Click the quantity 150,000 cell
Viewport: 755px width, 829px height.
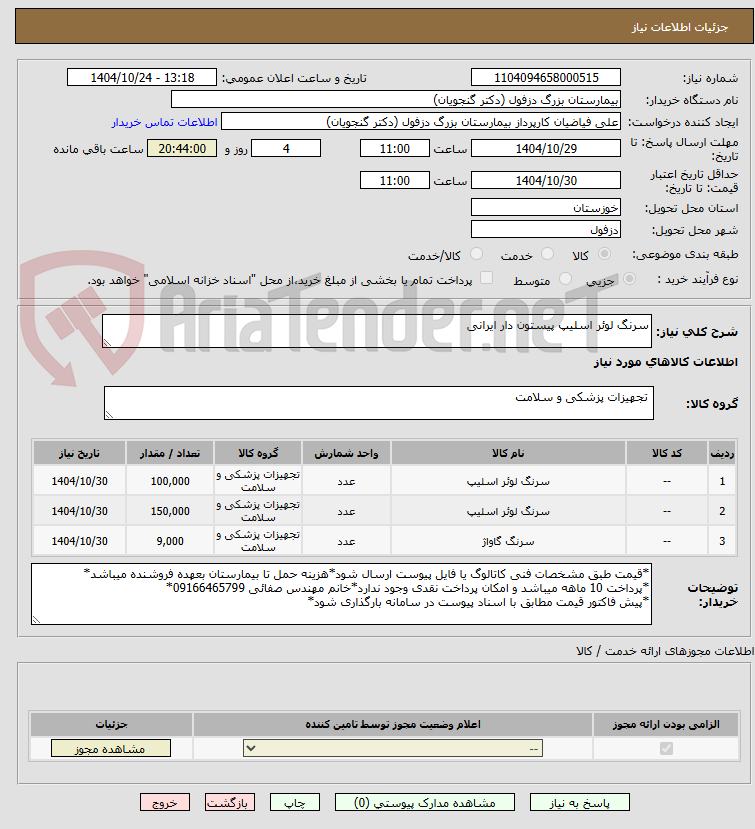tap(170, 511)
